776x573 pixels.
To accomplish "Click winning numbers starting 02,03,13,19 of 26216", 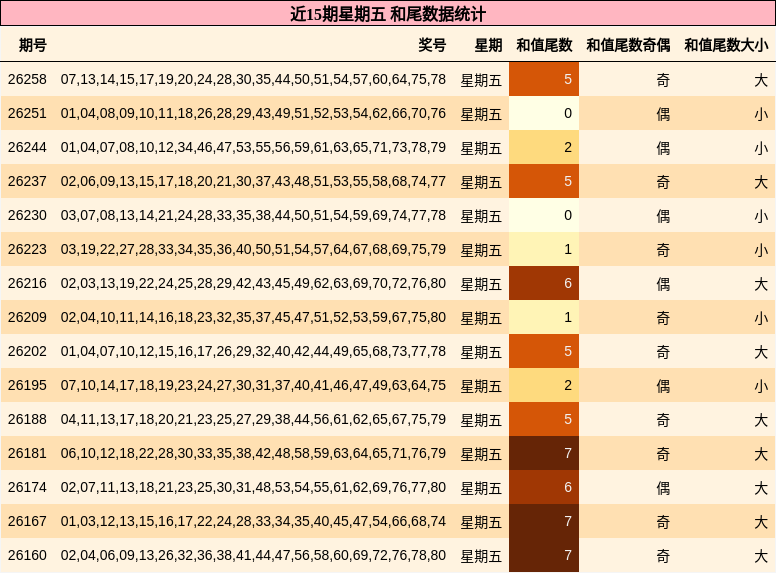I will [253, 283].
